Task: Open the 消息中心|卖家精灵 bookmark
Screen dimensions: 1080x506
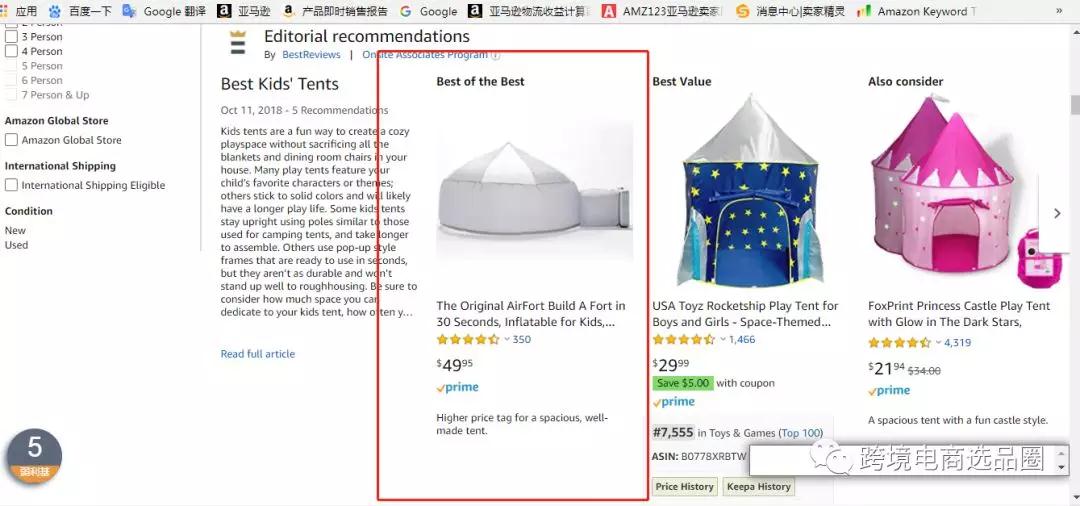Action: point(790,11)
